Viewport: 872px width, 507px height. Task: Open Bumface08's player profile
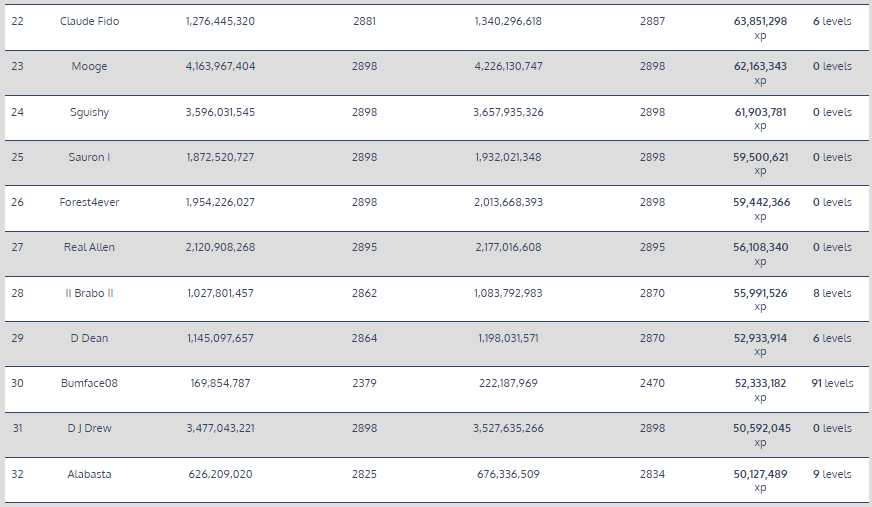[89, 383]
